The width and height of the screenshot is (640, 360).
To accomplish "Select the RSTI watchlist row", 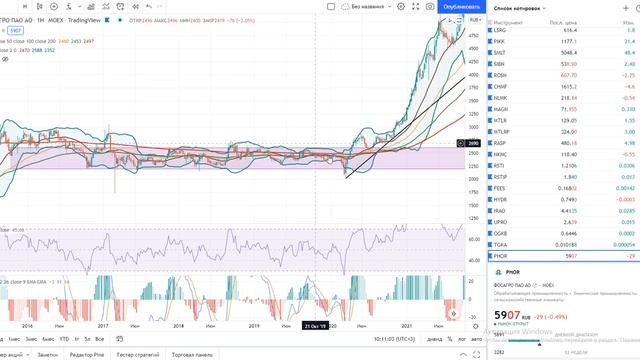I will pos(563,166).
